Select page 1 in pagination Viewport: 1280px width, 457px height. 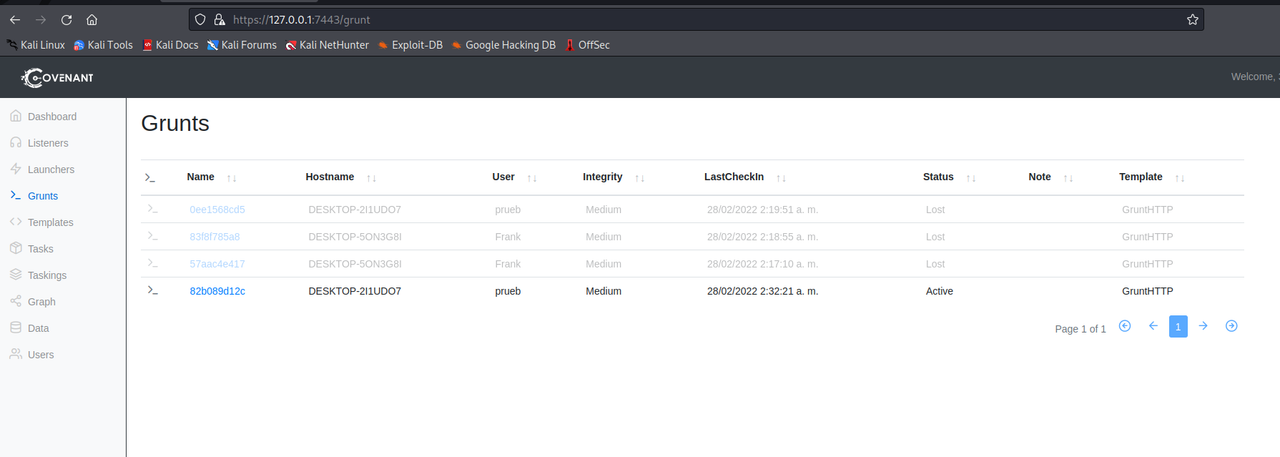[x=1178, y=327]
